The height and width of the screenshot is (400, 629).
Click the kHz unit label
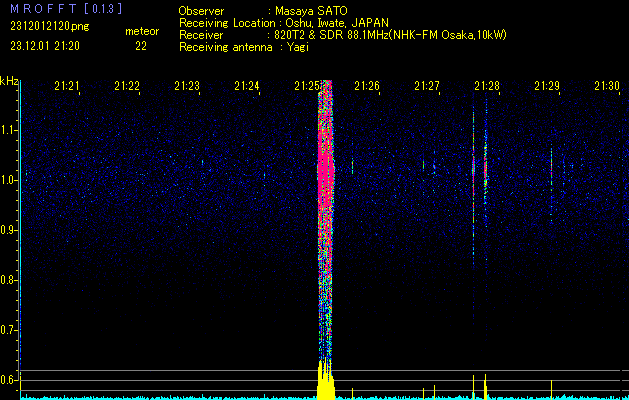click(x=9, y=81)
